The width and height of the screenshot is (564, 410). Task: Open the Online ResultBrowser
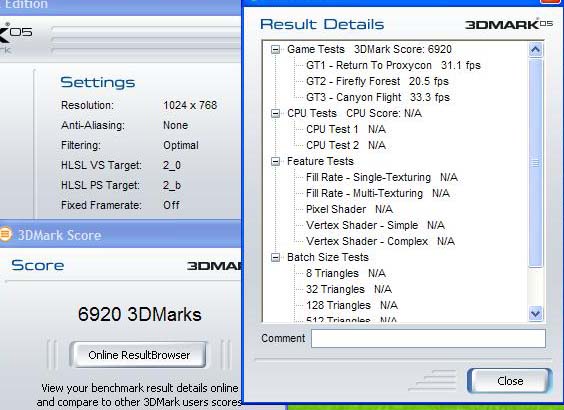[x=139, y=355]
